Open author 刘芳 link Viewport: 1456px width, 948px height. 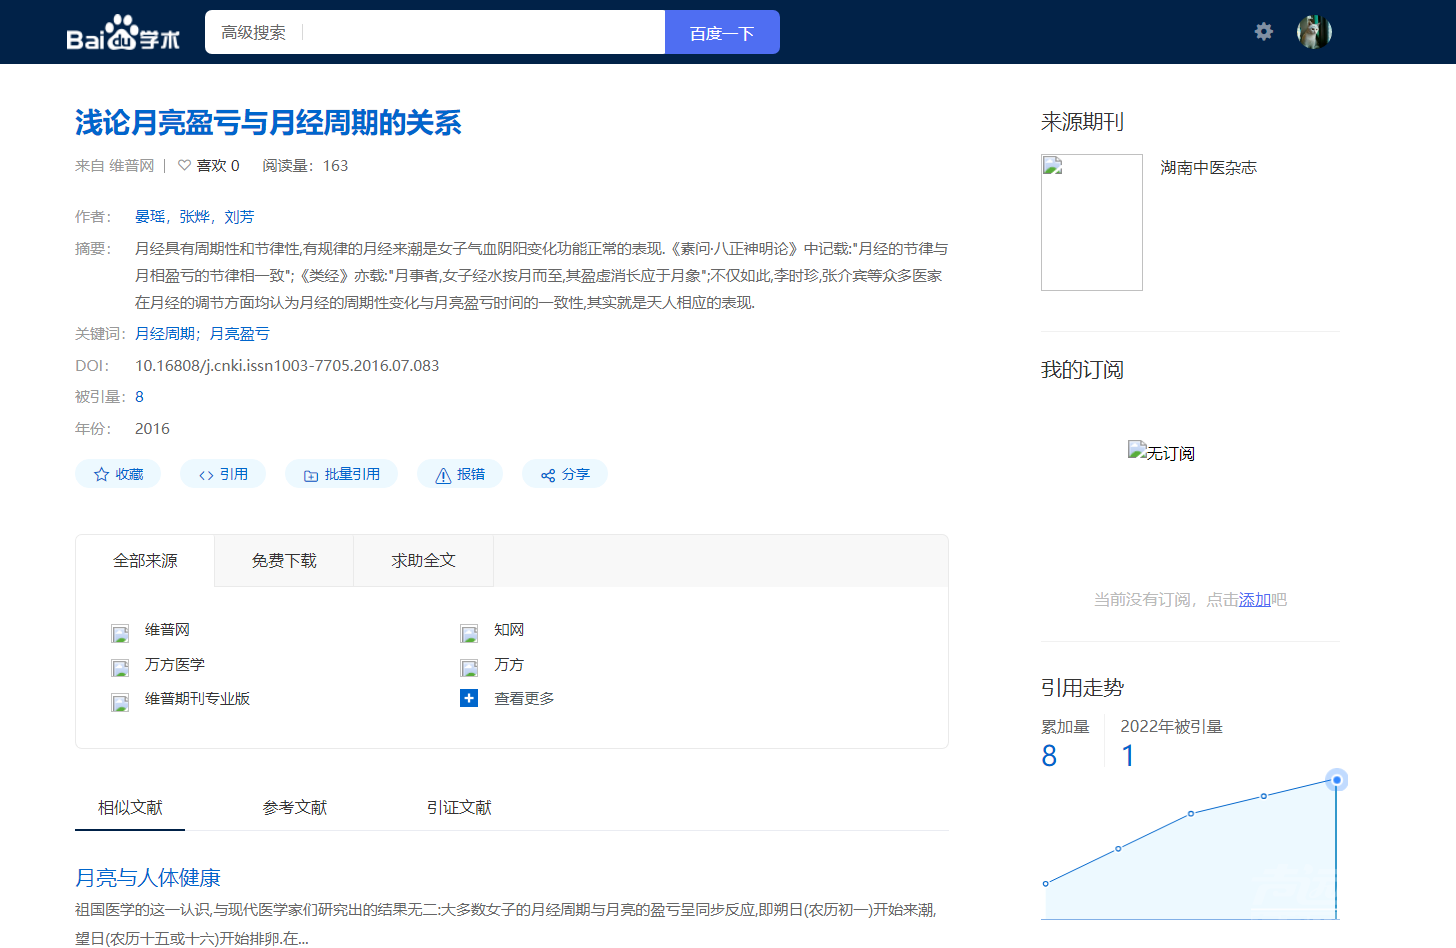239,217
